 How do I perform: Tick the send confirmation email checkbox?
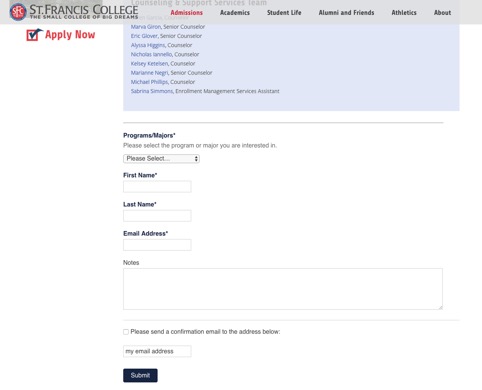126,332
